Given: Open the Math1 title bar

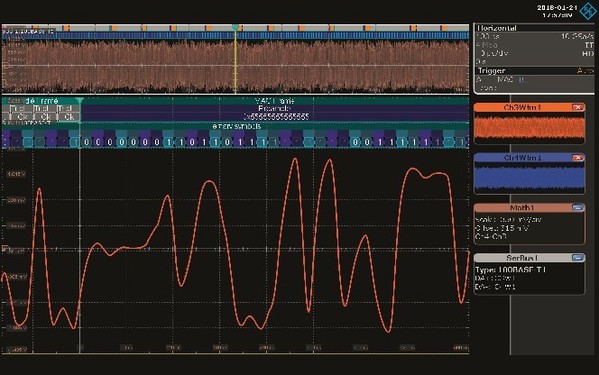Looking at the screenshot, I should tap(523, 208).
